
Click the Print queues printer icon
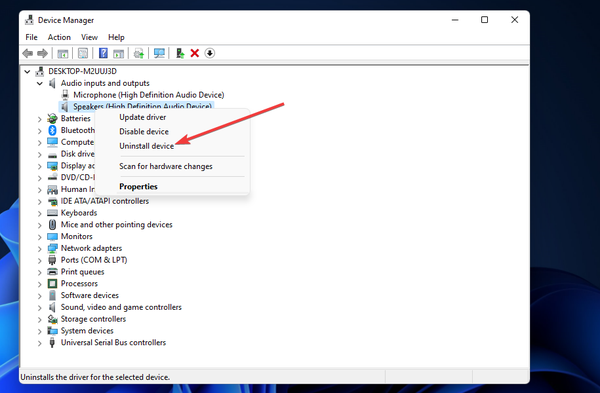52,272
